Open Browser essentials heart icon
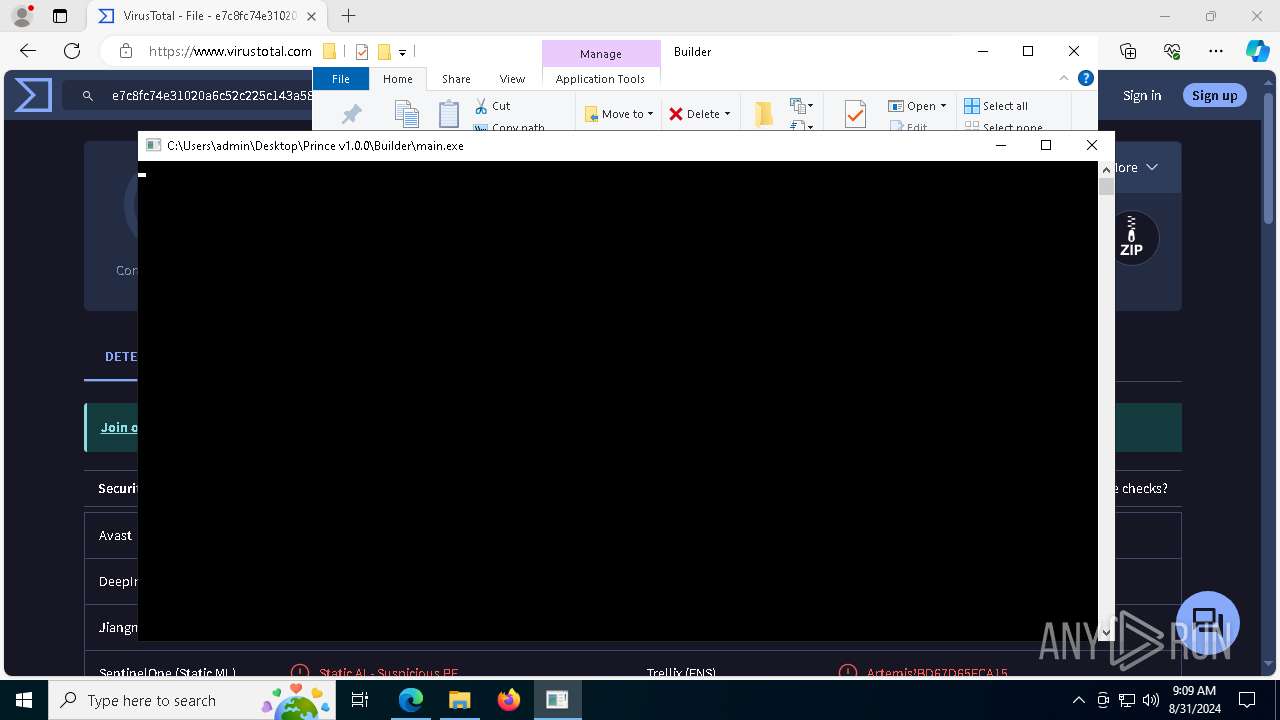This screenshot has height=720, width=1280. coord(1172,51)
